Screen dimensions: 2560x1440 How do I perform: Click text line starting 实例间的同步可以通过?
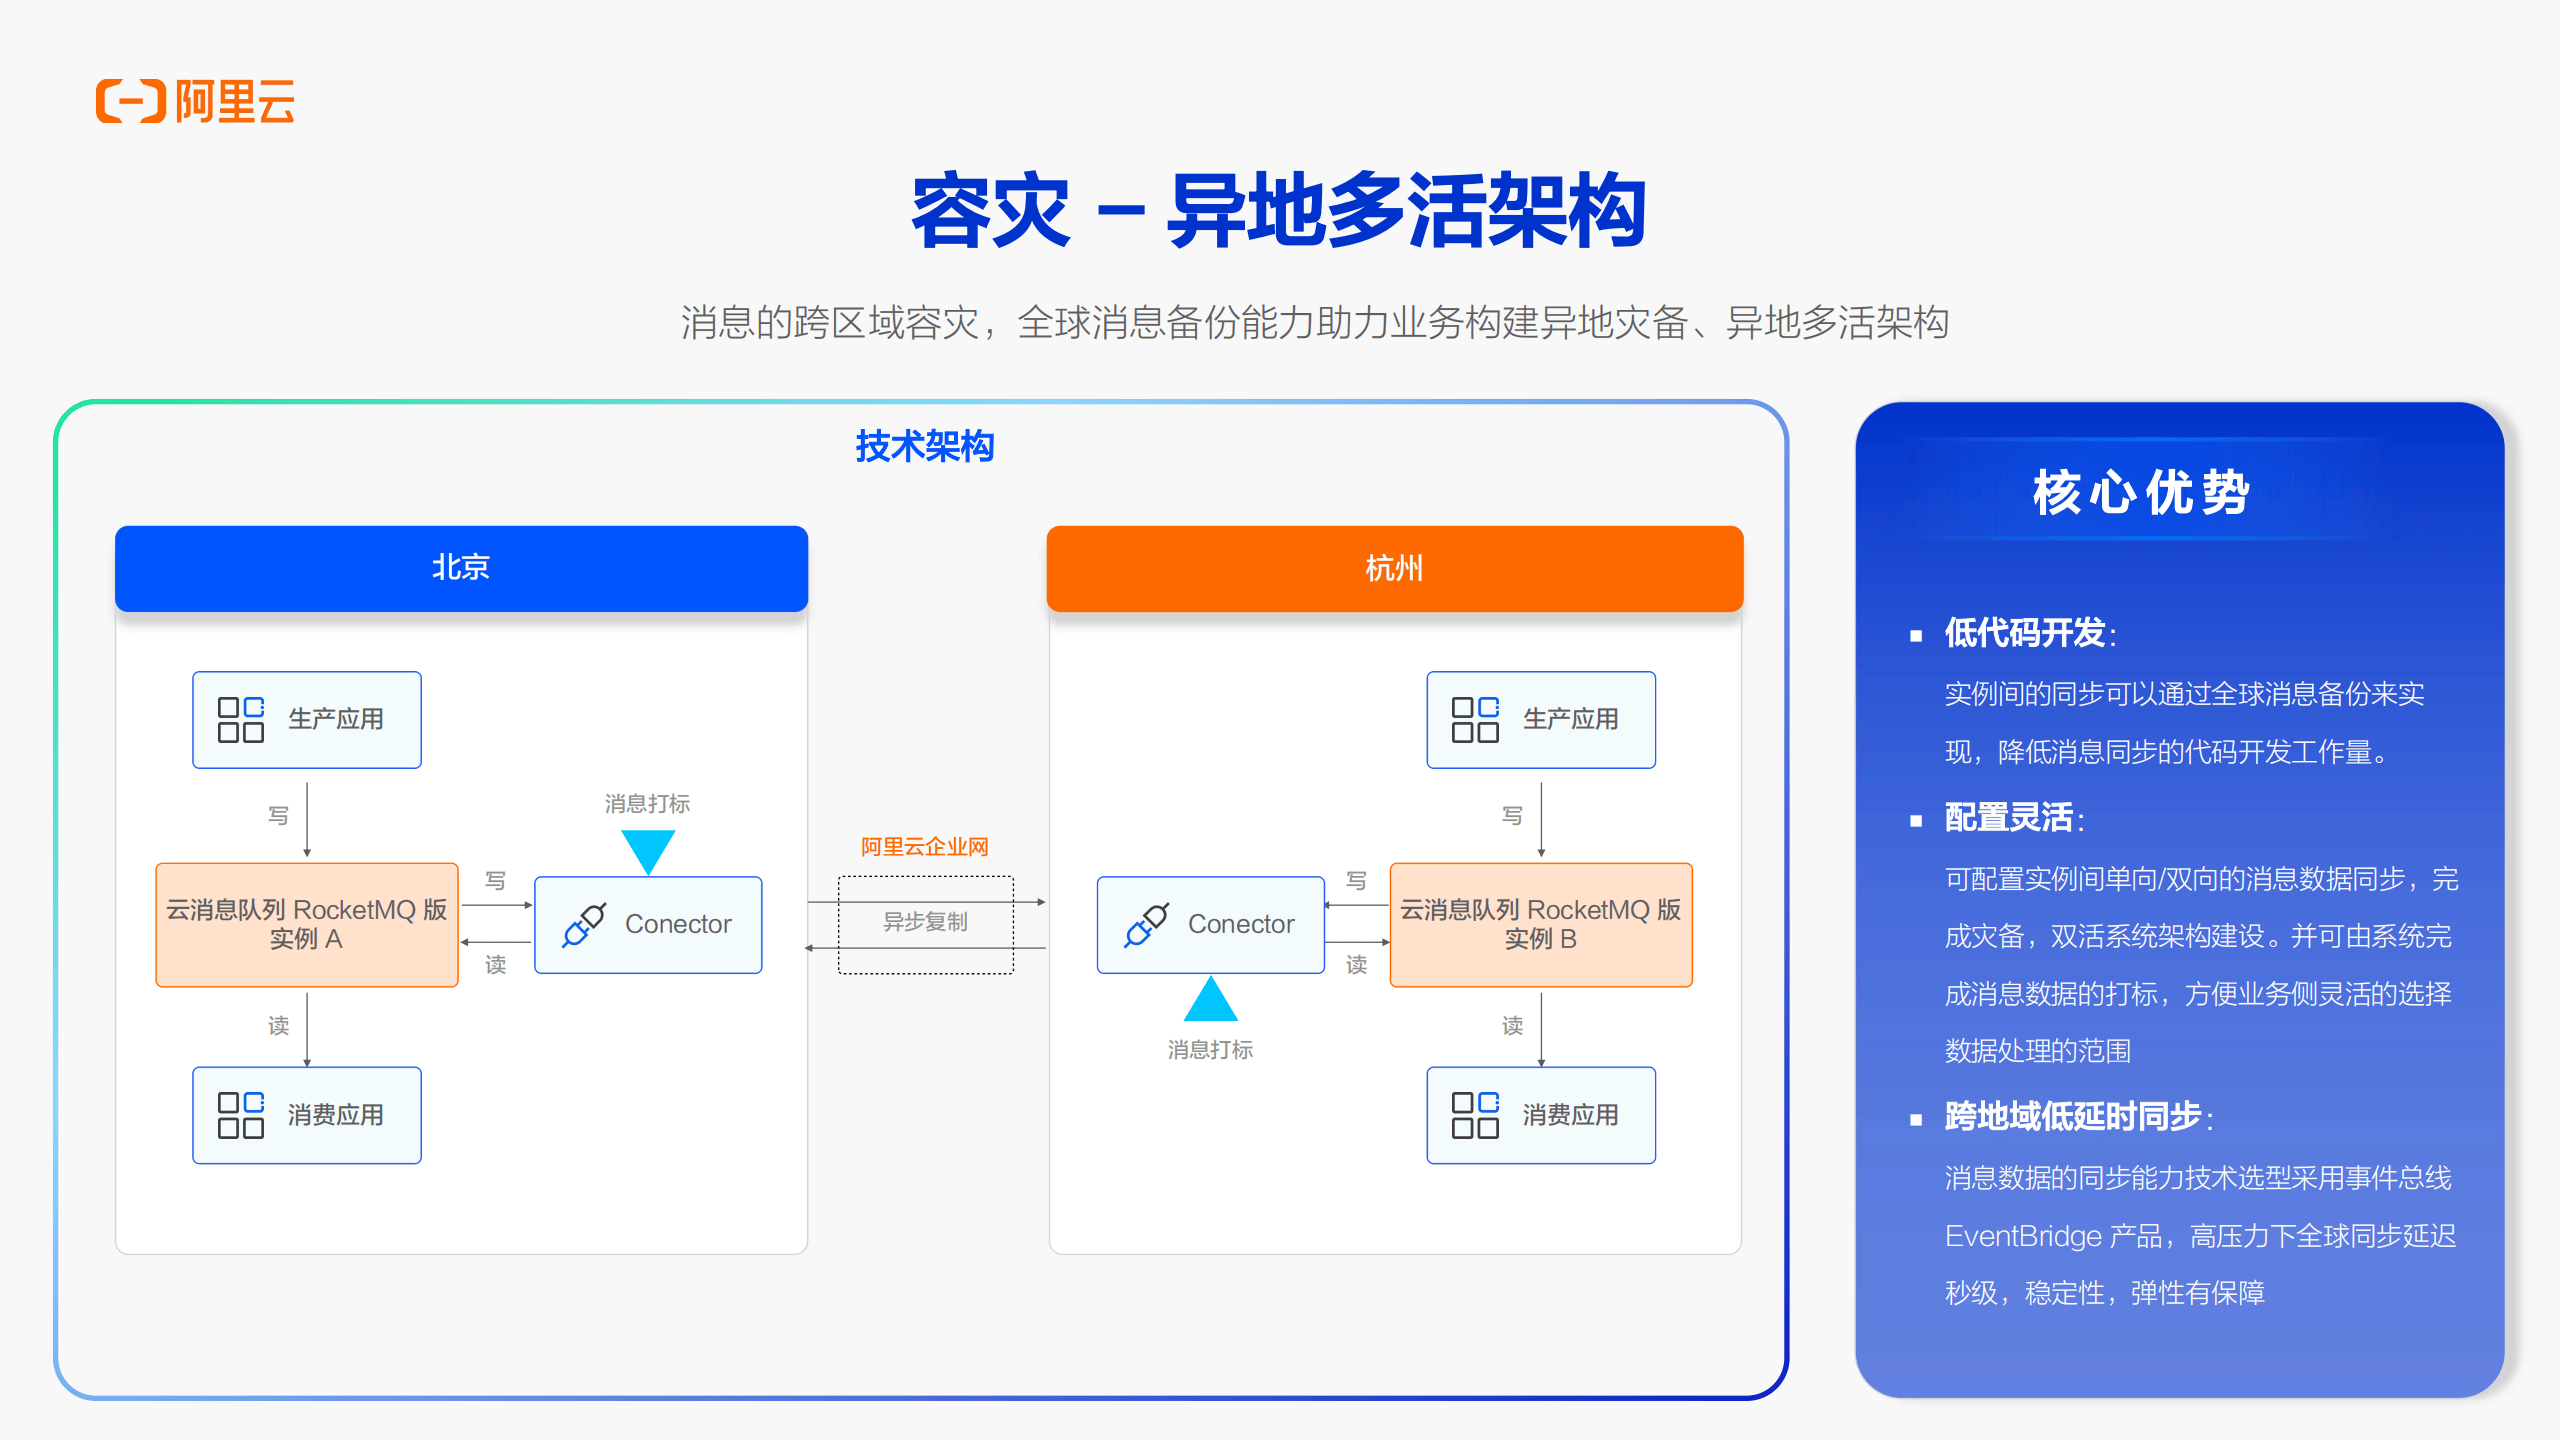point(2185,694)
